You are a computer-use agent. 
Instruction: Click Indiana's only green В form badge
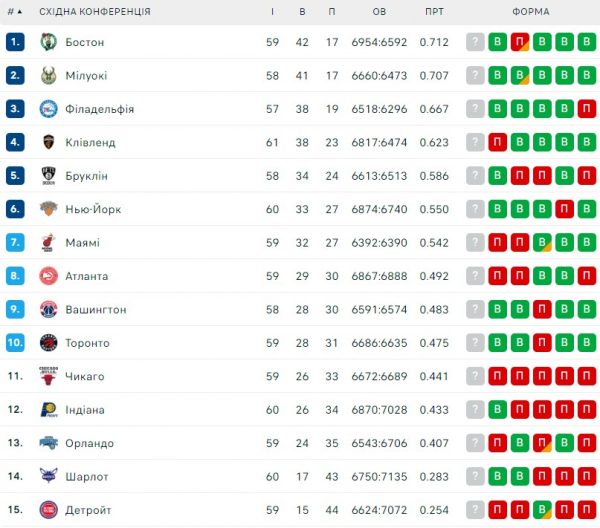pyautogui.click(x=497, y=409)
